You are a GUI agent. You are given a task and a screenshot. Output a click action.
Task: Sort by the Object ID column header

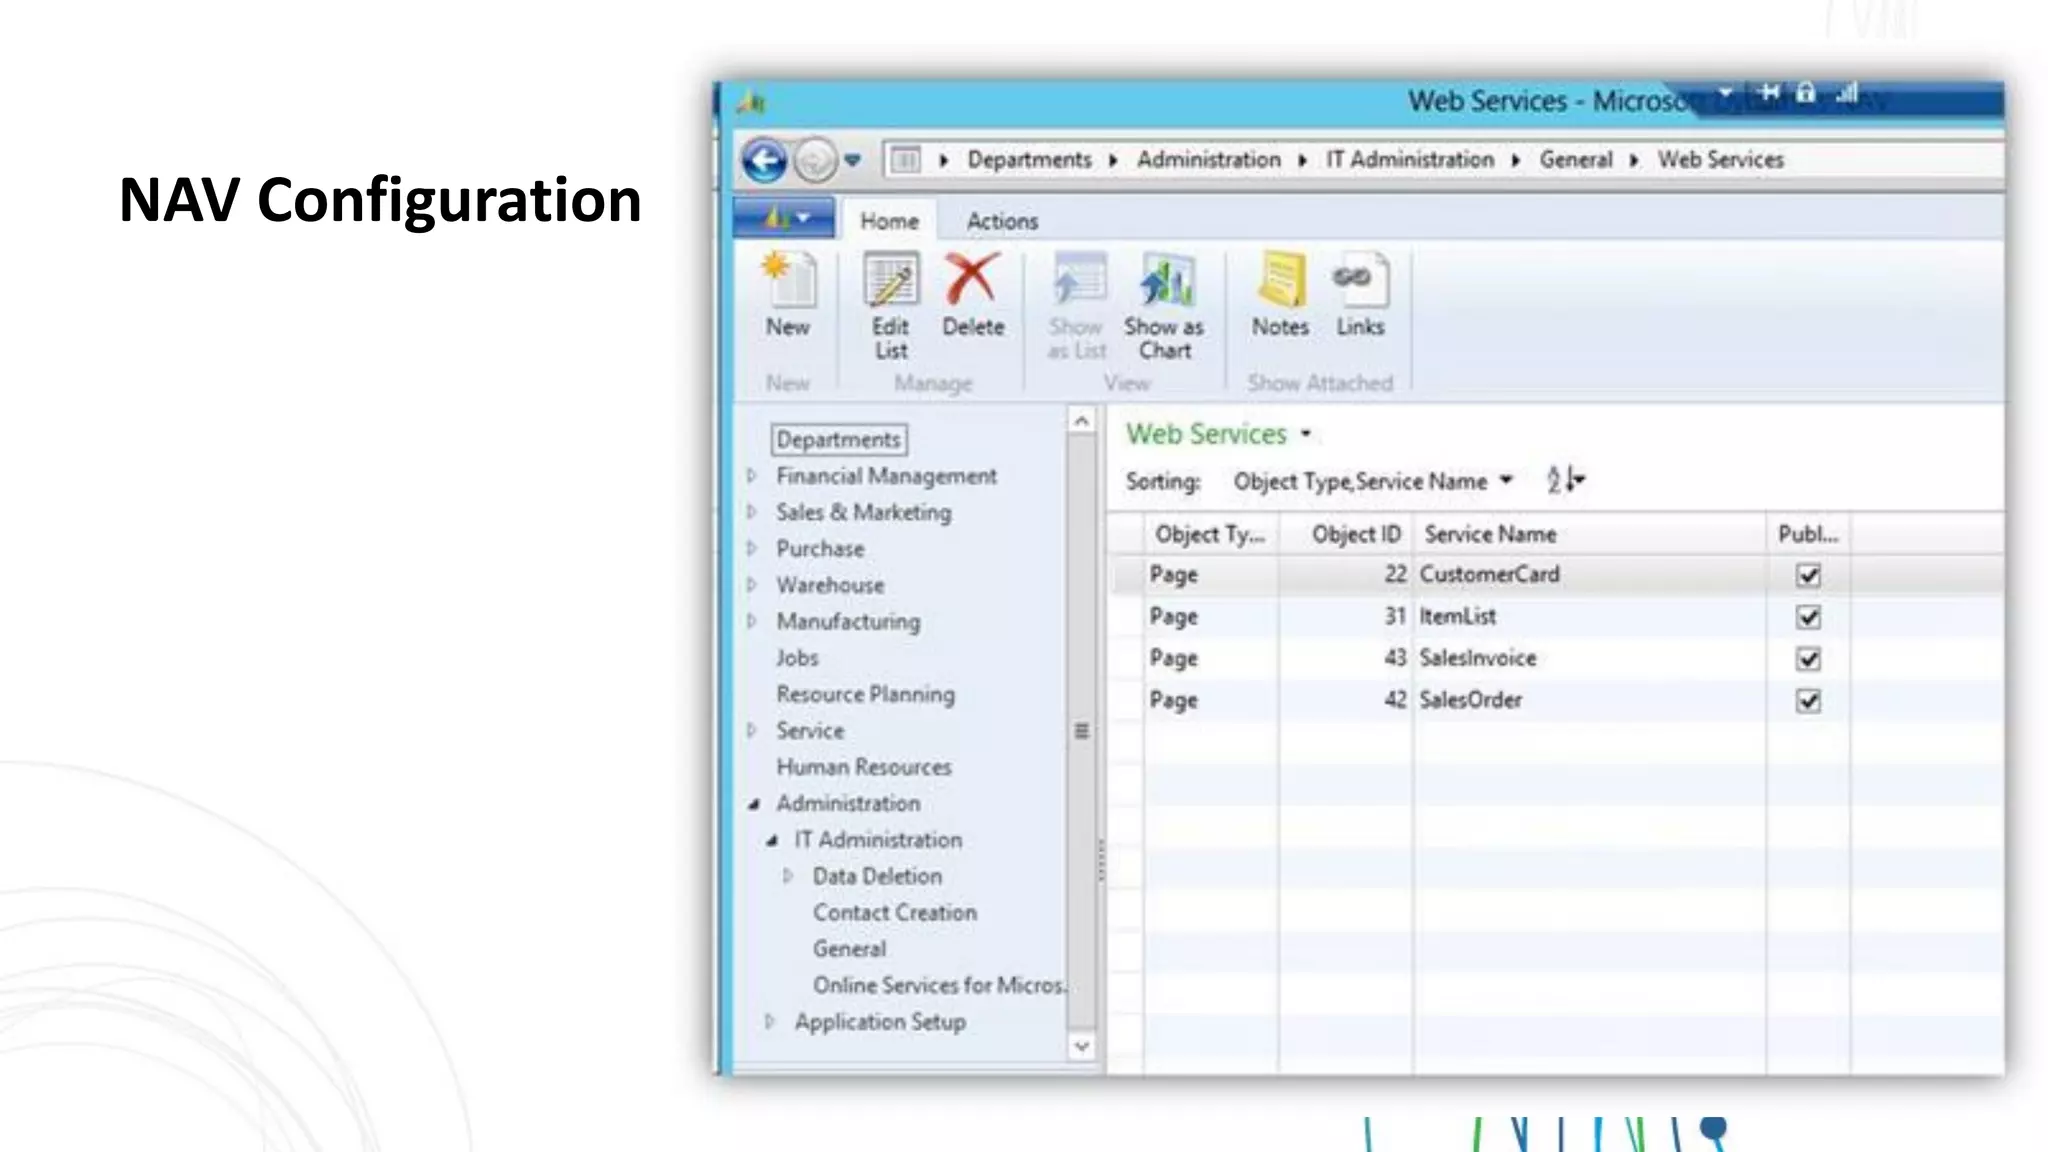pyautogui.click(x=1346, y=535)
